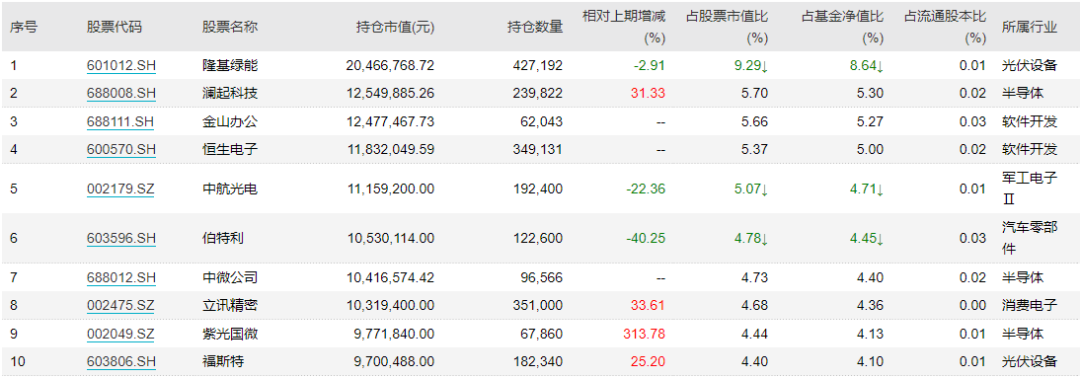Click industry cell 消费电子
The height and width of the screenshot is (378, 1080).
[1029, 305]
